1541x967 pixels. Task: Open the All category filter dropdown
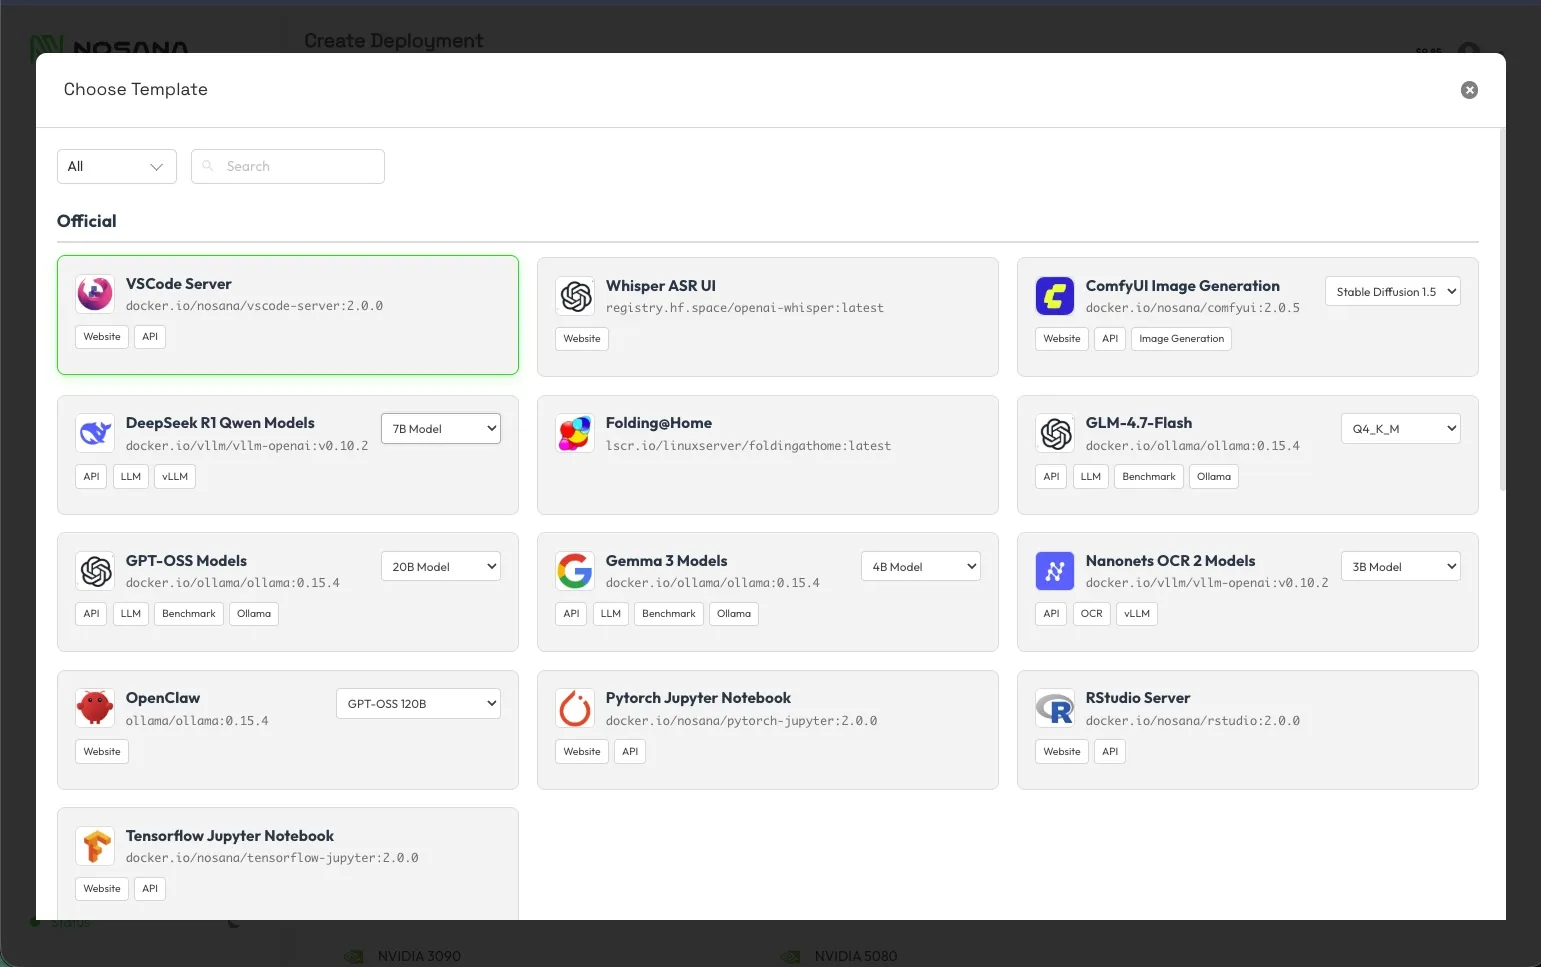(117, 166)
